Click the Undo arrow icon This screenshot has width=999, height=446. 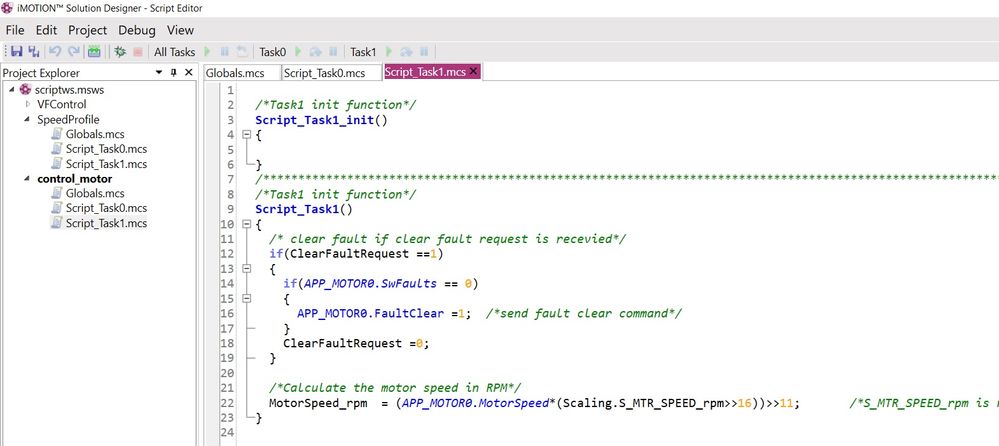pos(56,51)
